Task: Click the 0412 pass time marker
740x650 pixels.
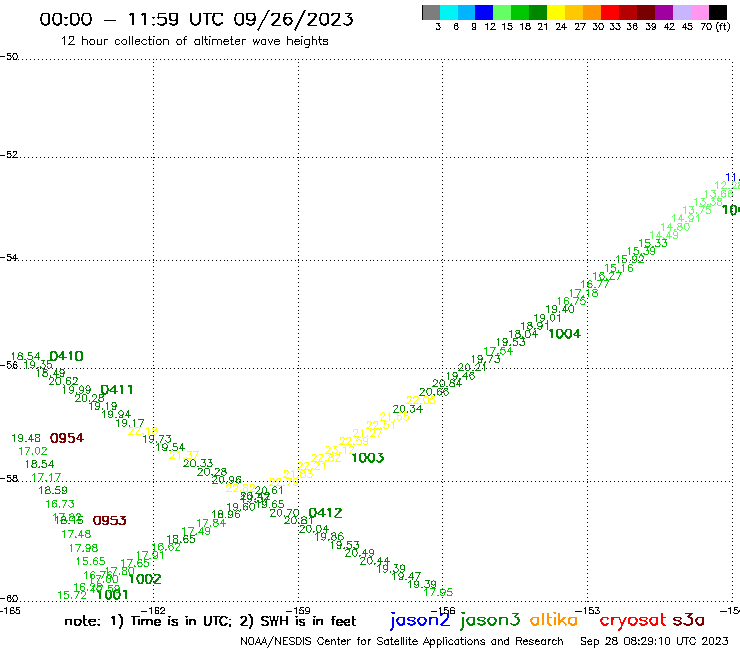Action: [325, 513]
